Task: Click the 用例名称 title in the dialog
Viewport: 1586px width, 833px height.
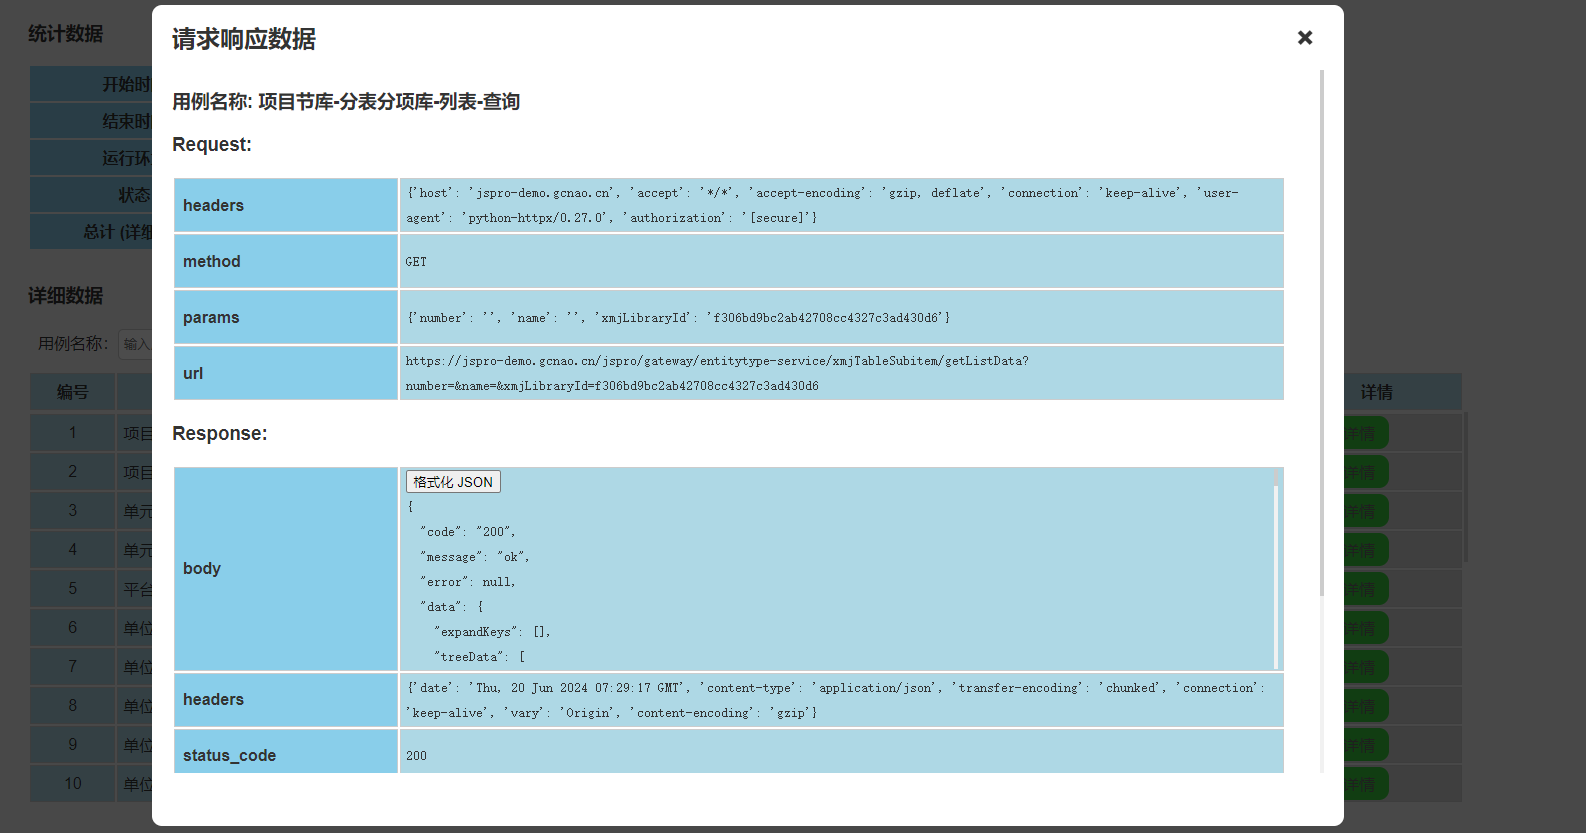Action: [x=346, y=102]
